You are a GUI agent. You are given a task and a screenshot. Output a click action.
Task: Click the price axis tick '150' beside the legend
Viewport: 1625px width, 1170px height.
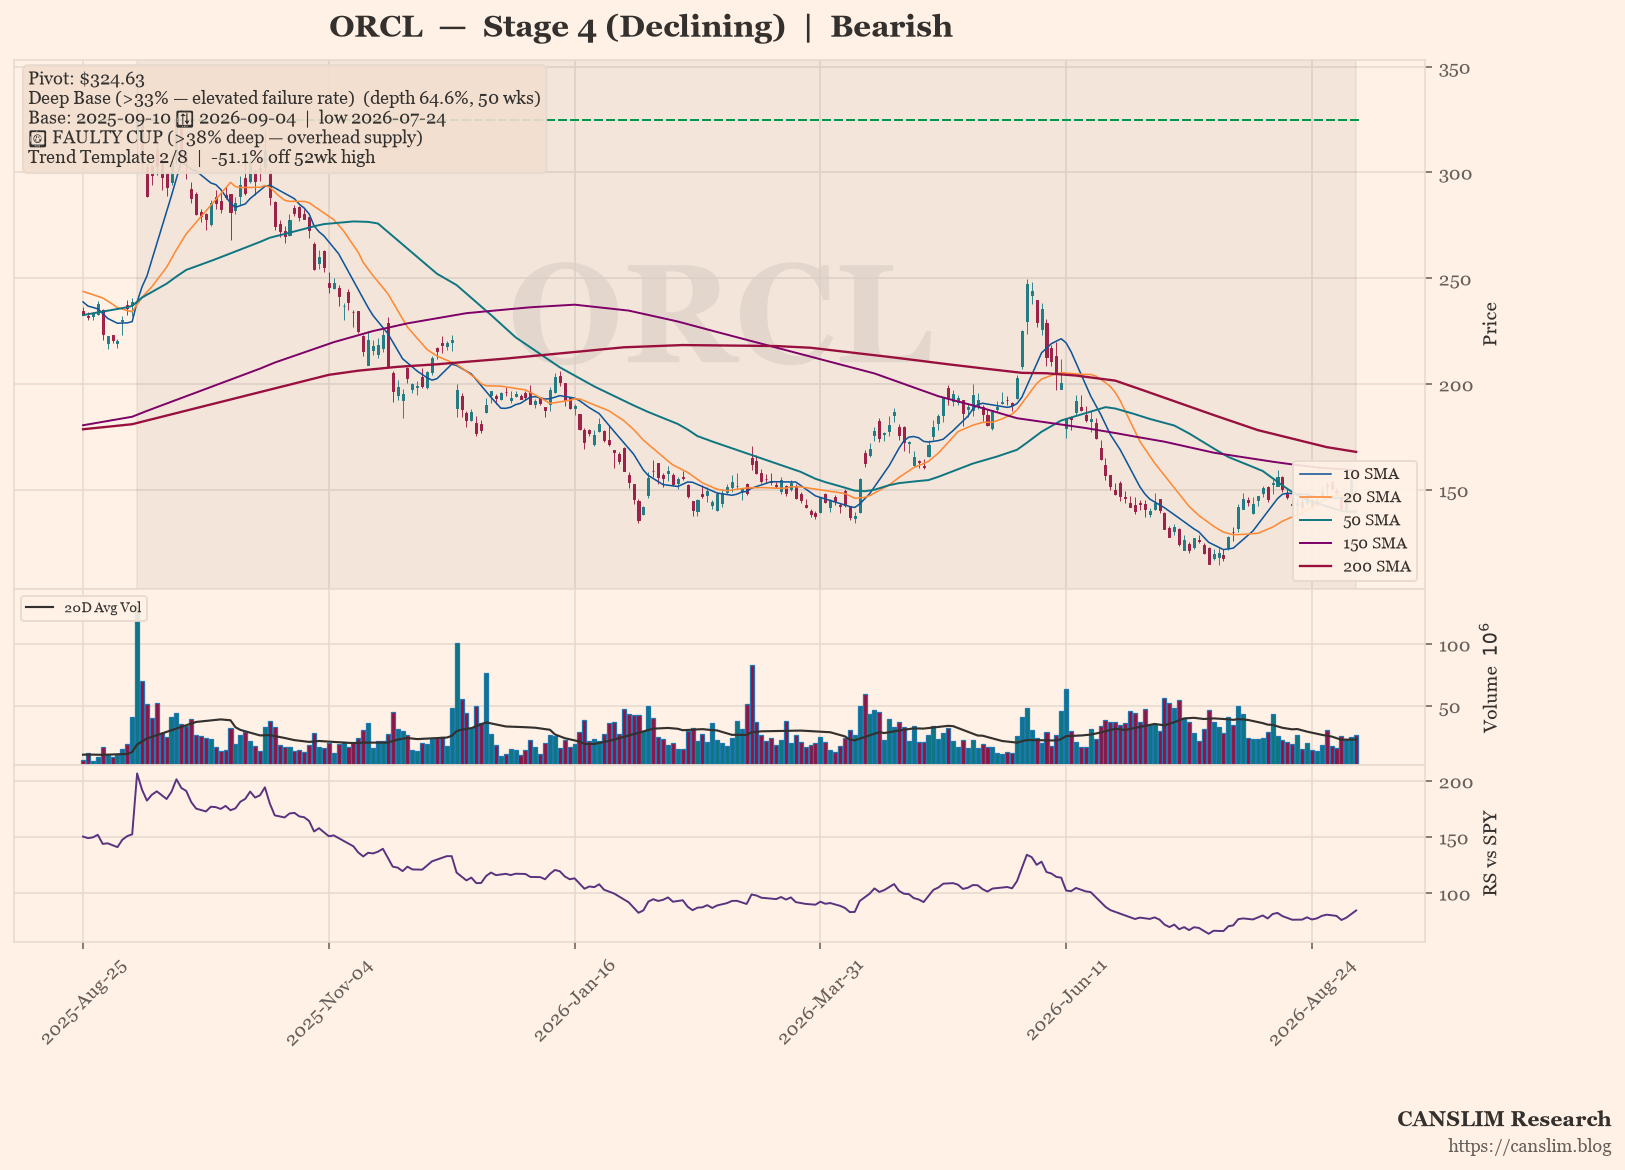[1454, 491]
